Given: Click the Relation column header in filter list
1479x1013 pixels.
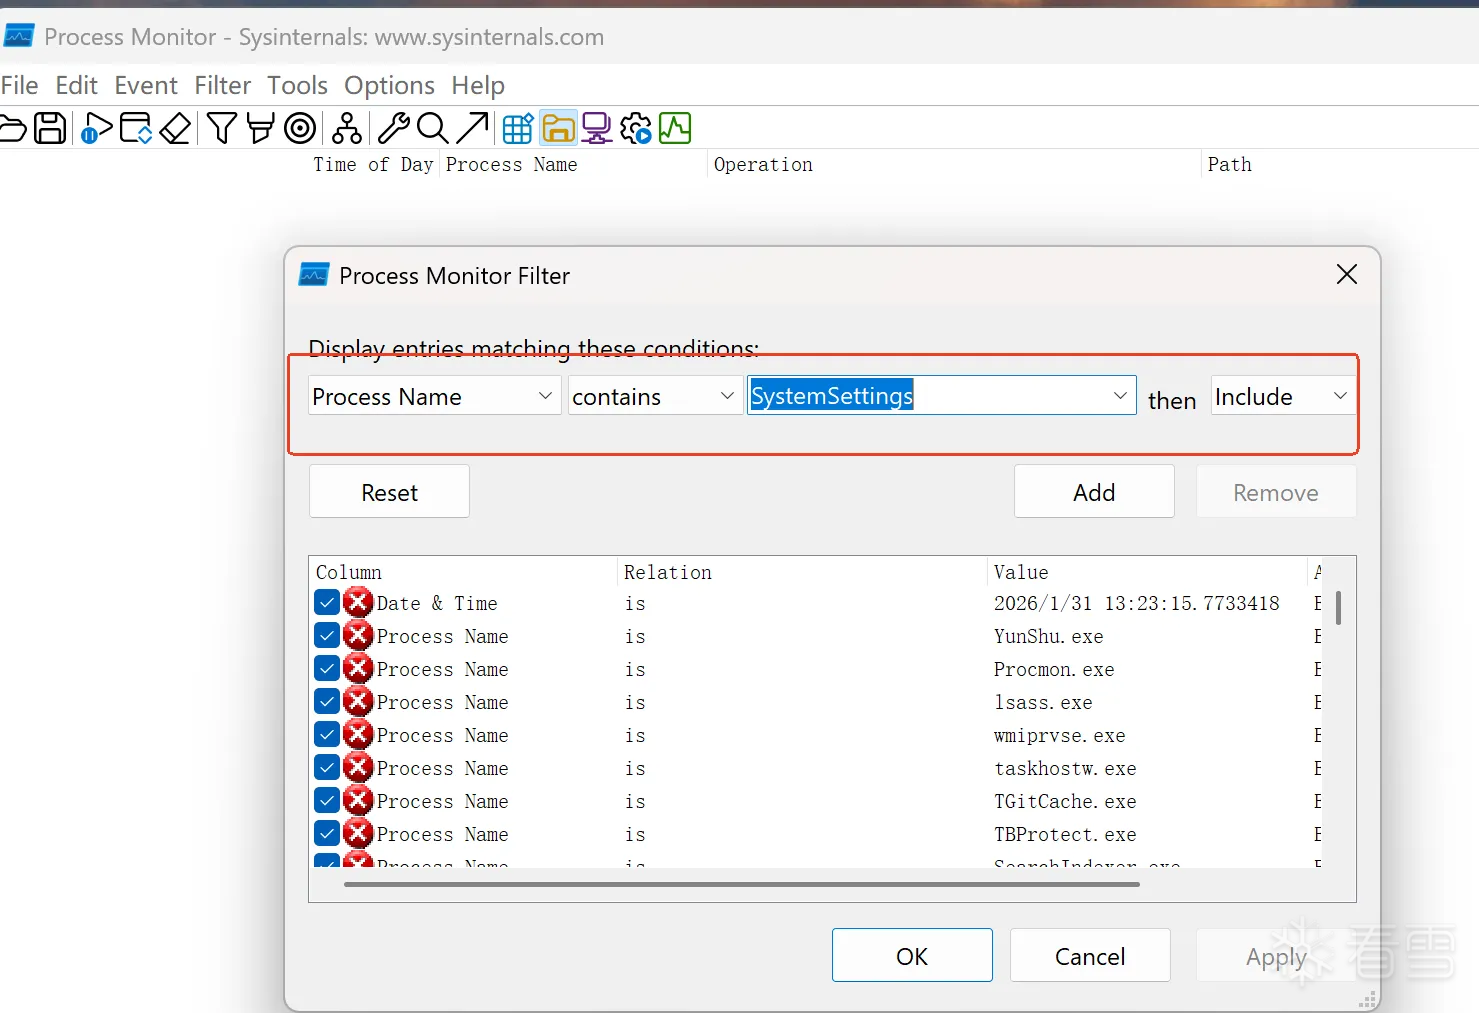Looking at the screenshot, I should point(802,572).
